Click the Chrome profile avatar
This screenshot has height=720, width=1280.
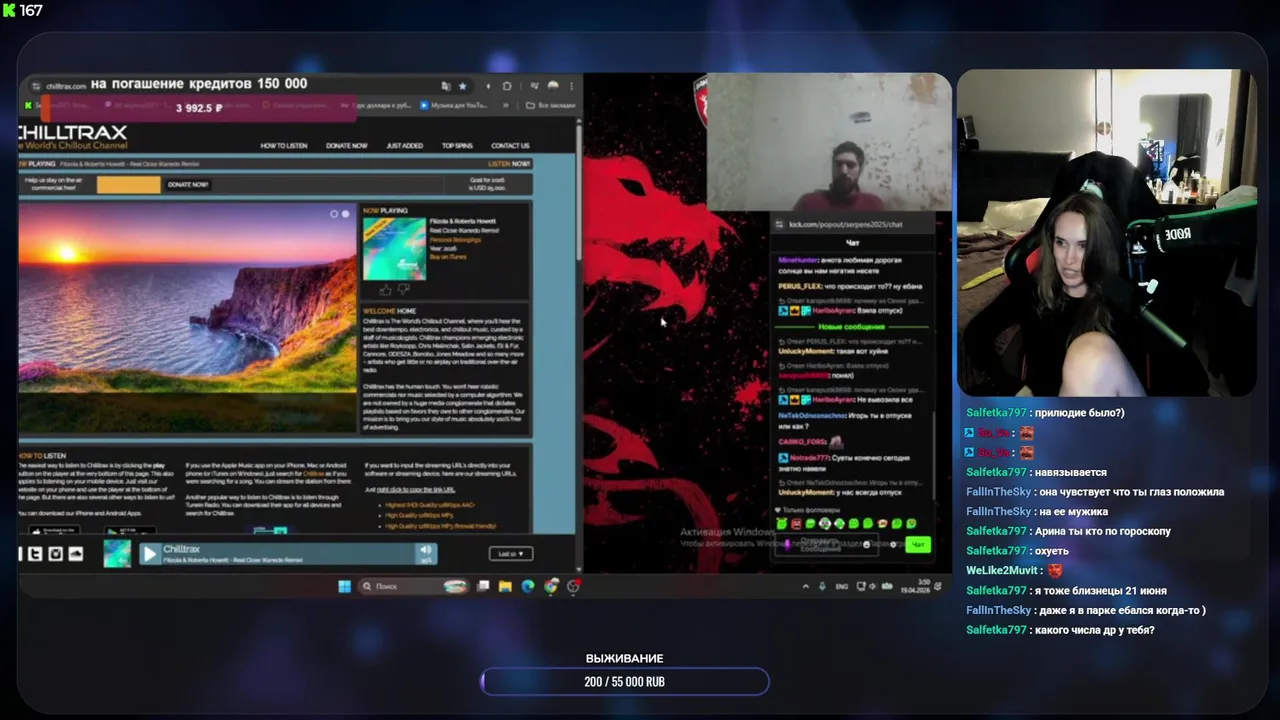point(552,86)
